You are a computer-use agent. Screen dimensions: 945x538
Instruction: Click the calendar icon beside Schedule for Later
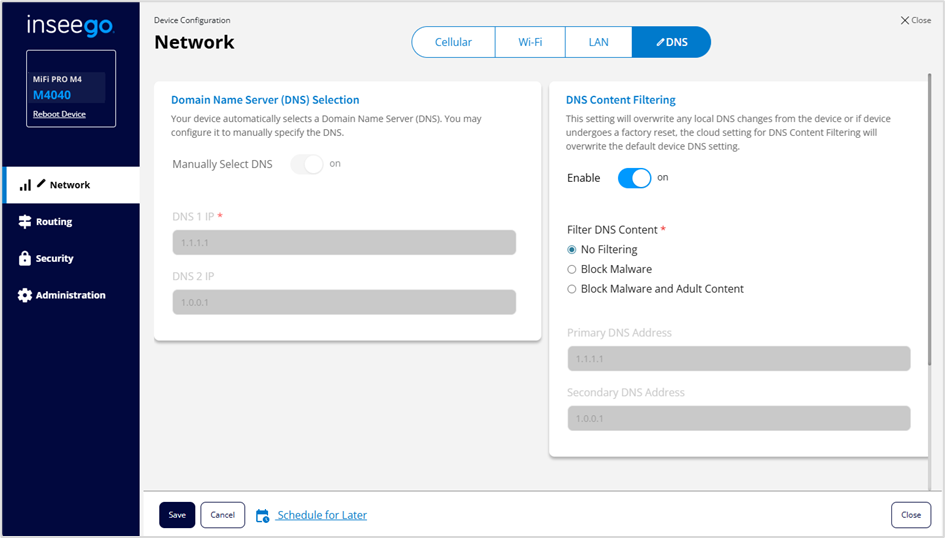tap(262, 515)
